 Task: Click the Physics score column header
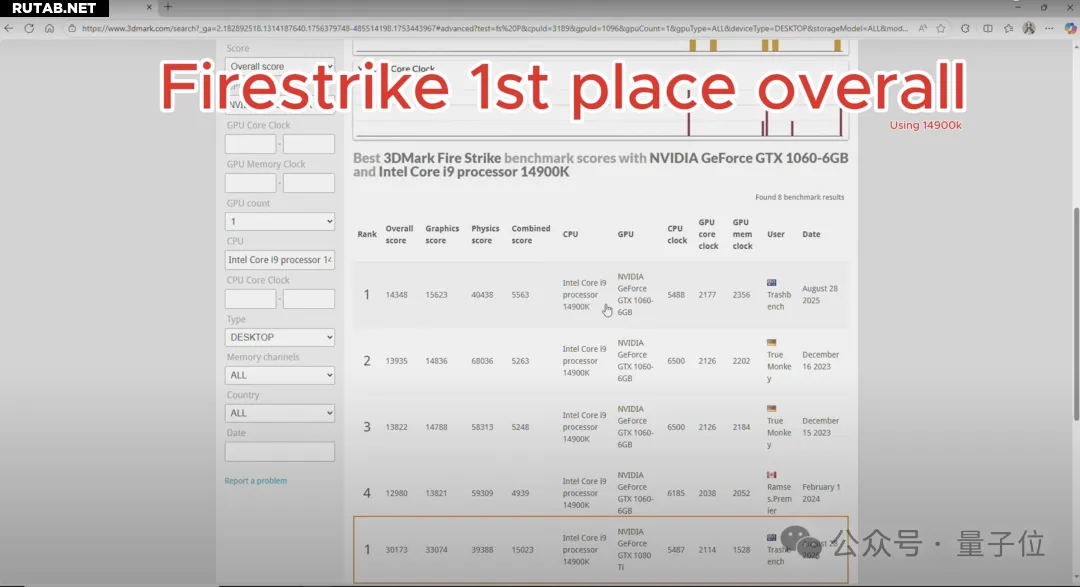(x=486, y=234)
